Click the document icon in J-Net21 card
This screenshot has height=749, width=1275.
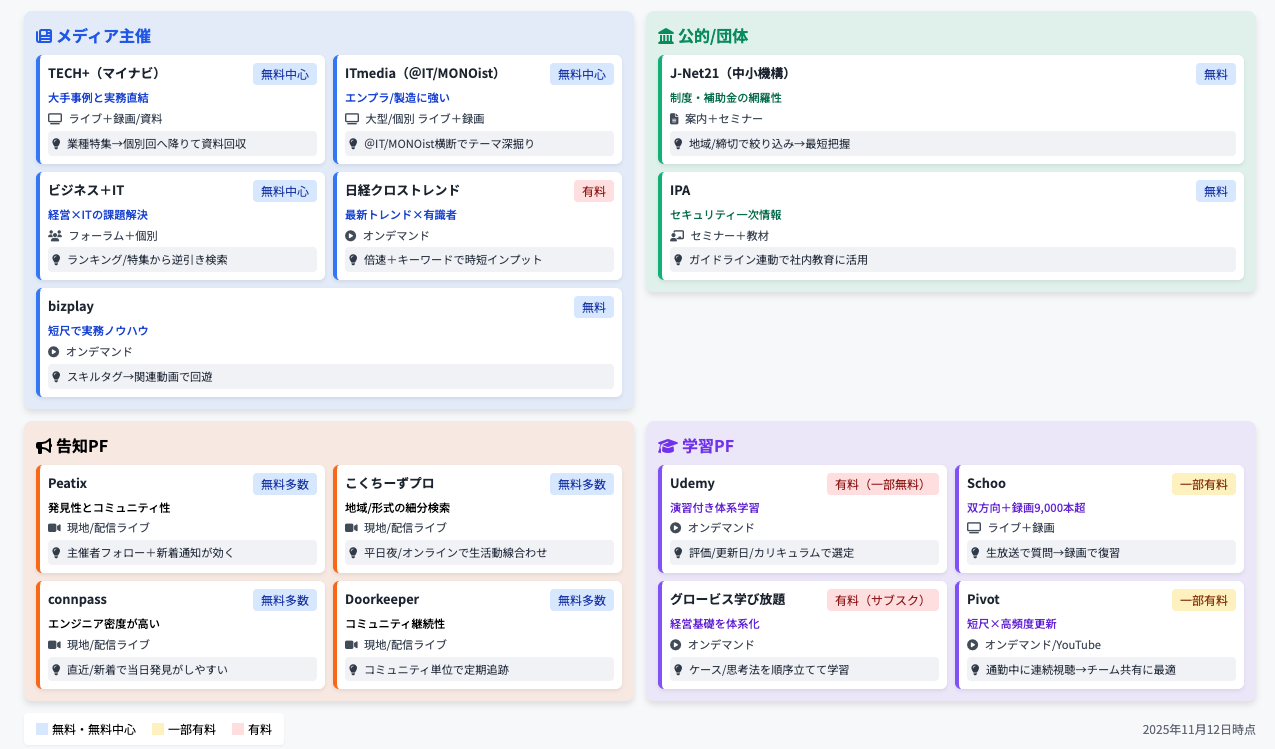tap(674, 119)
